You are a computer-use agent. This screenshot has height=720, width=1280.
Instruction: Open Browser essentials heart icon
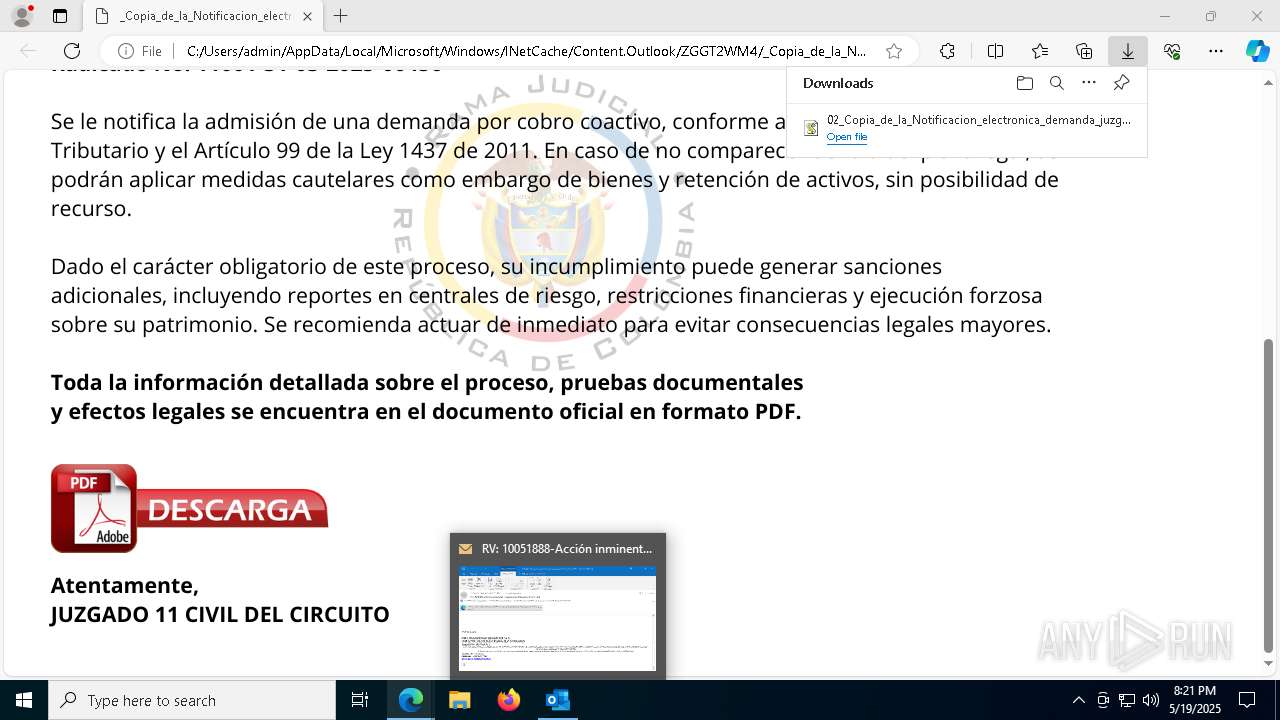(x=1172, y=51)
